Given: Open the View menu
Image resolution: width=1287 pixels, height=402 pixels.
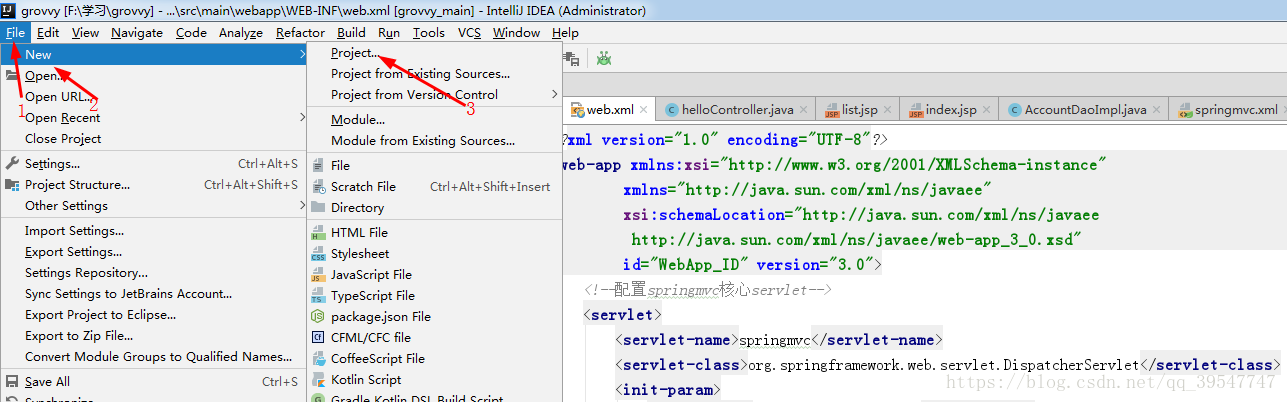Looking at the screenshot, I should 86,33.
